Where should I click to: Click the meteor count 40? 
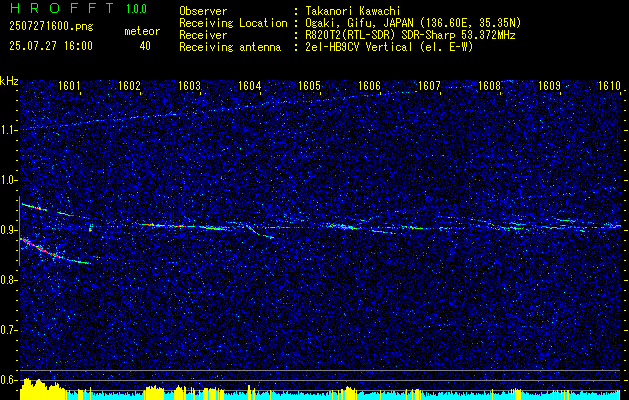[145, 46]
